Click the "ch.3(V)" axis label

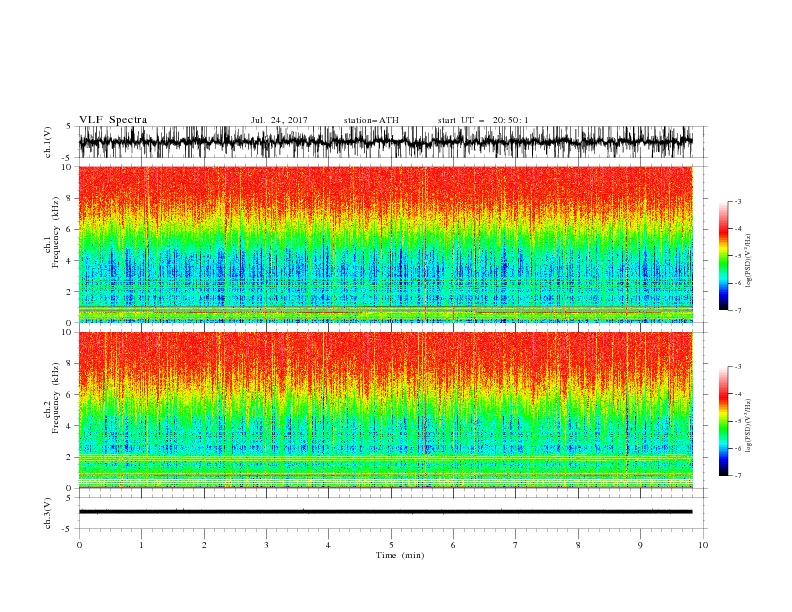coord(48,513)
